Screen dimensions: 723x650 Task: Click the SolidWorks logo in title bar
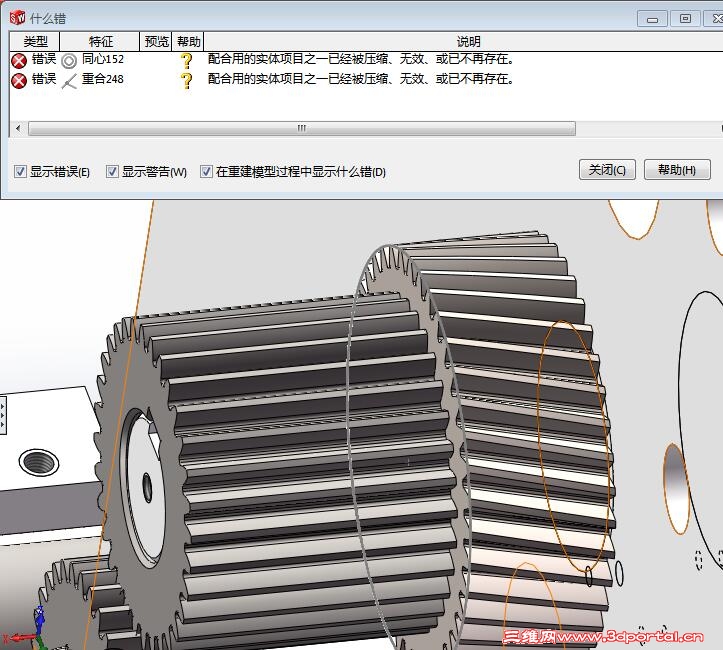18,18
